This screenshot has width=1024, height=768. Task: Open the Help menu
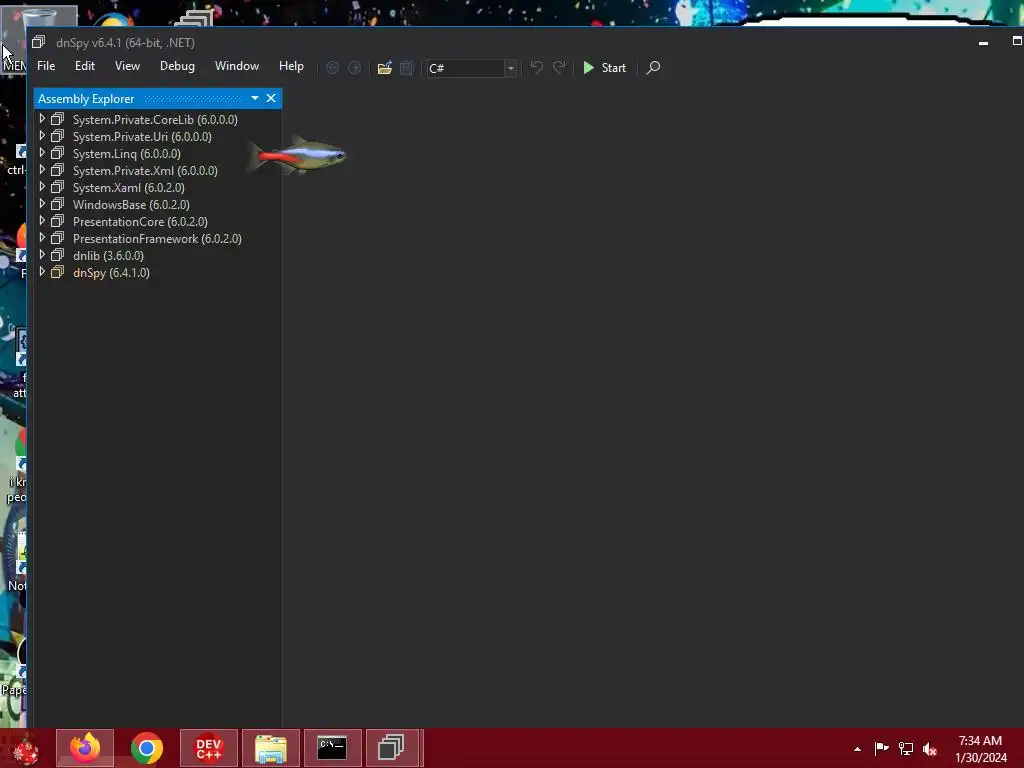pos(291,66)
